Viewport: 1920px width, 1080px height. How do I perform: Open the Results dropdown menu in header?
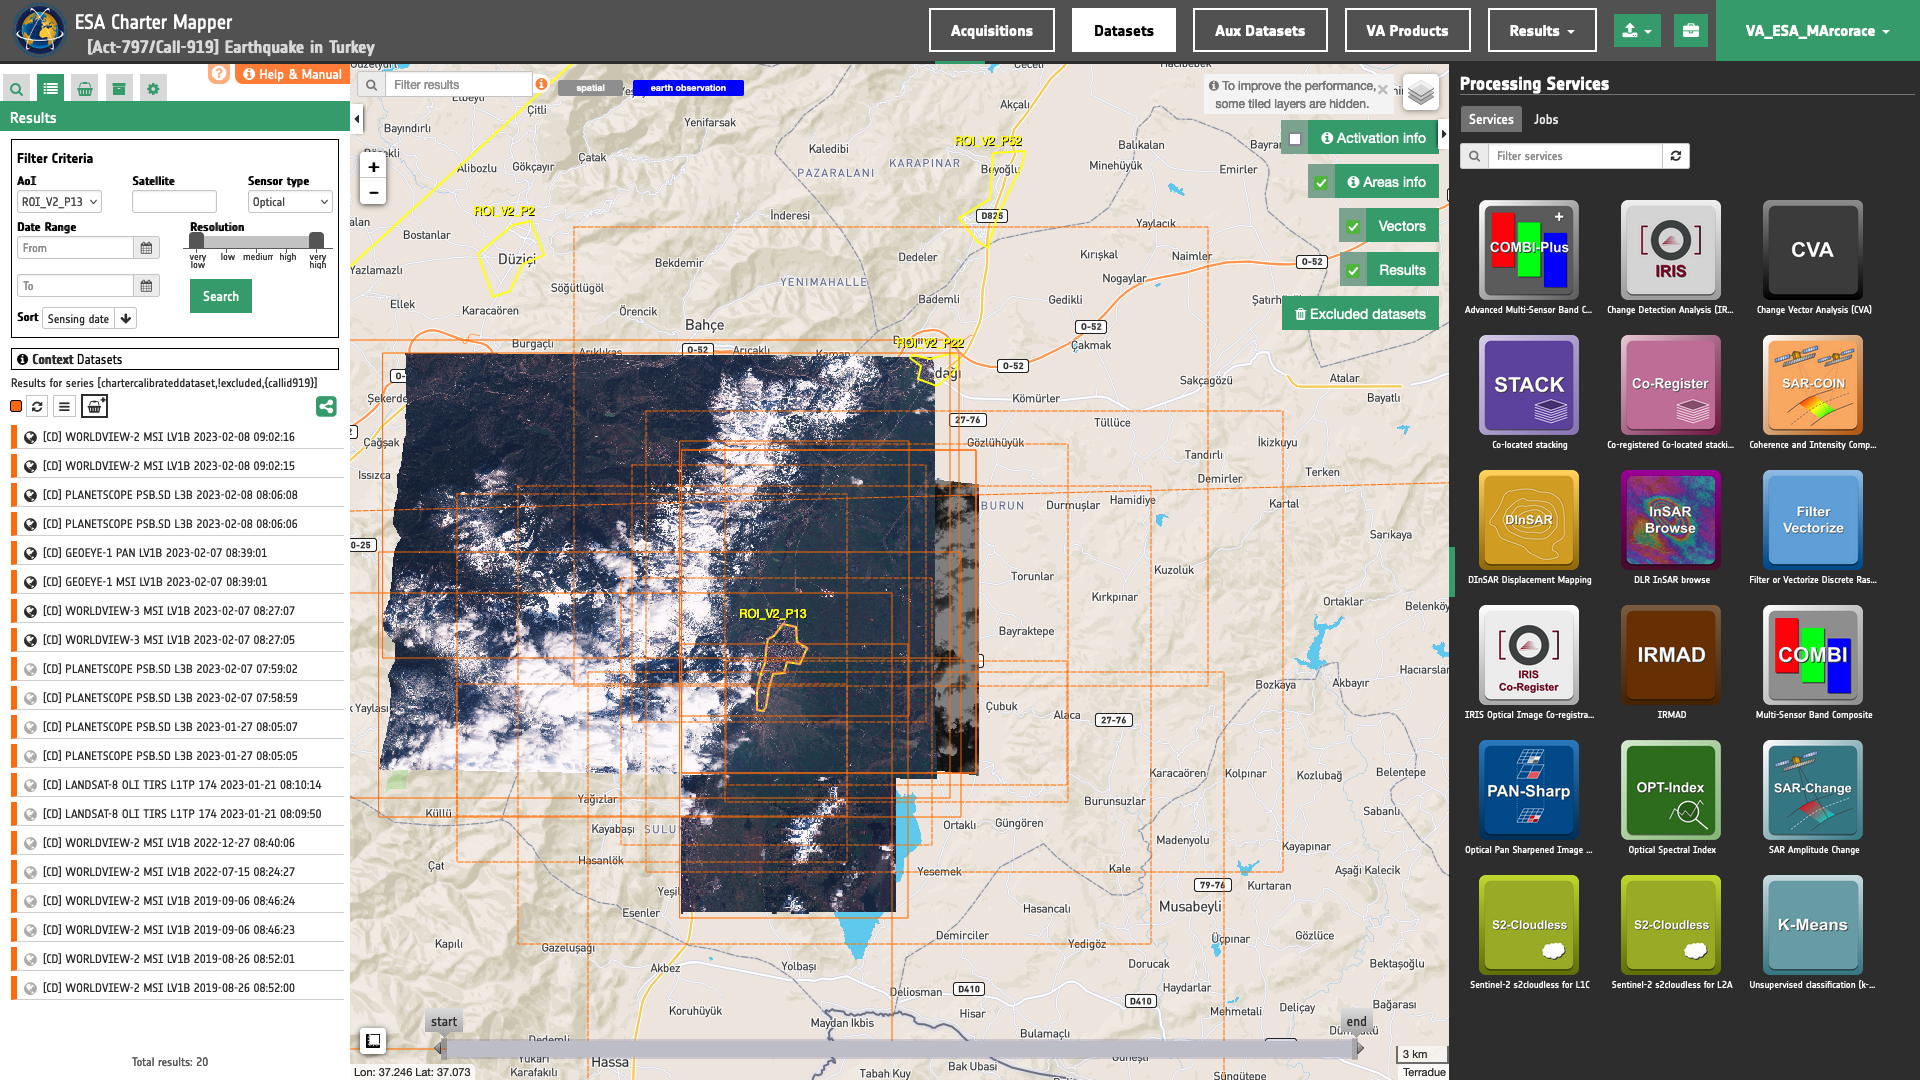[x=1542, y=31]
